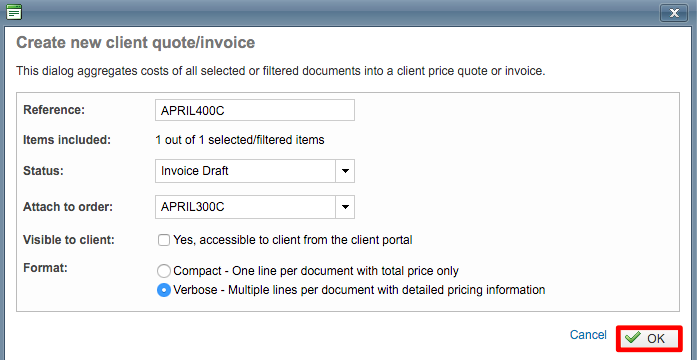This screenshot has height=360, width=697.
Task: Close the dialog with the X button
Action: coord(674,12)
